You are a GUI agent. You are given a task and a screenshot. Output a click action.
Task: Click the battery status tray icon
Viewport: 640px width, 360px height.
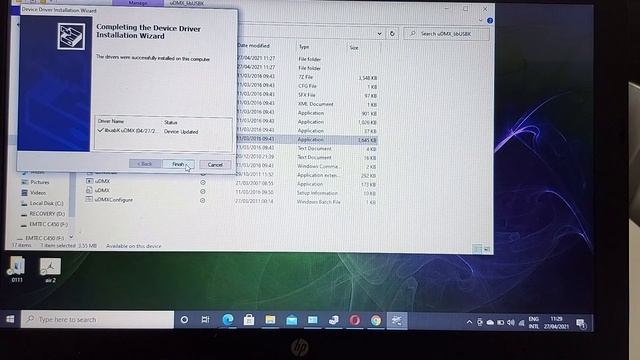tap(500, 323)
